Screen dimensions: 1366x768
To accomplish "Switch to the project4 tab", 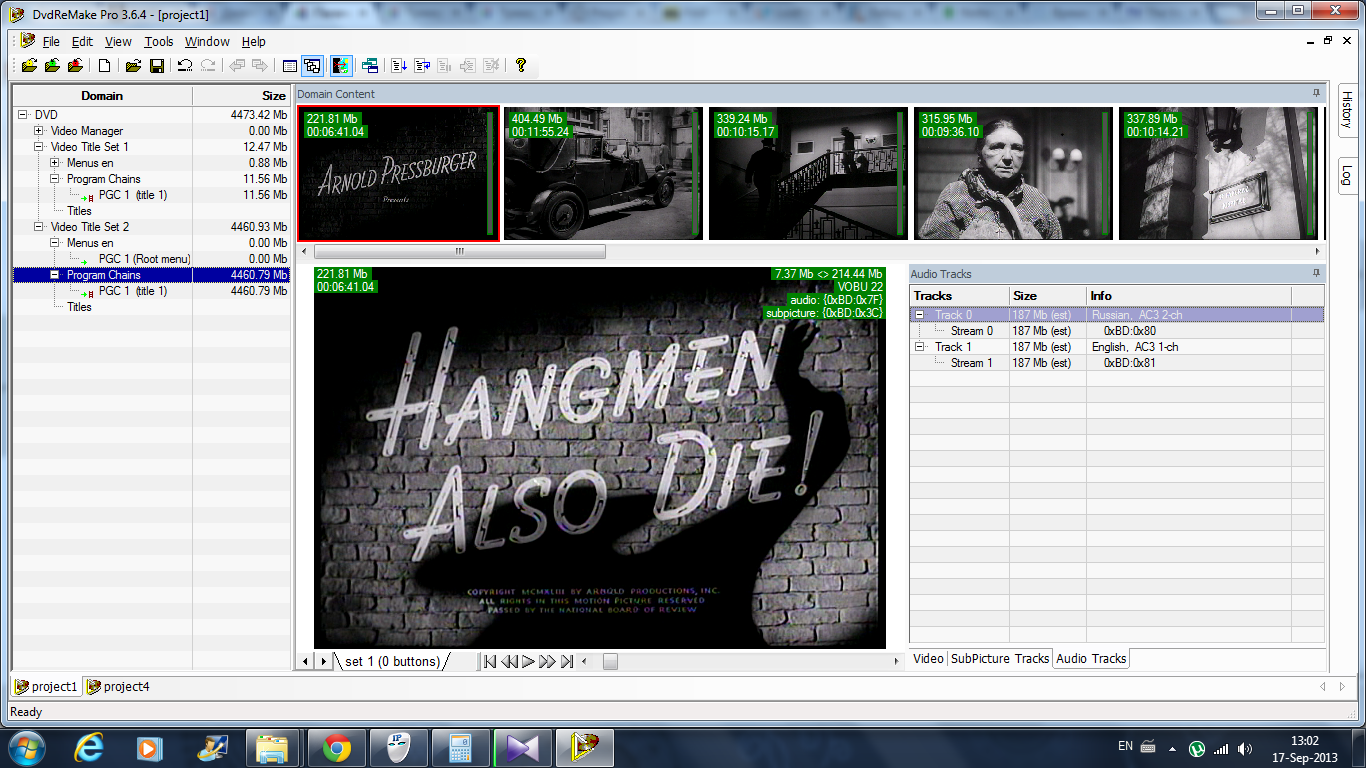I will tap(118, 687).
